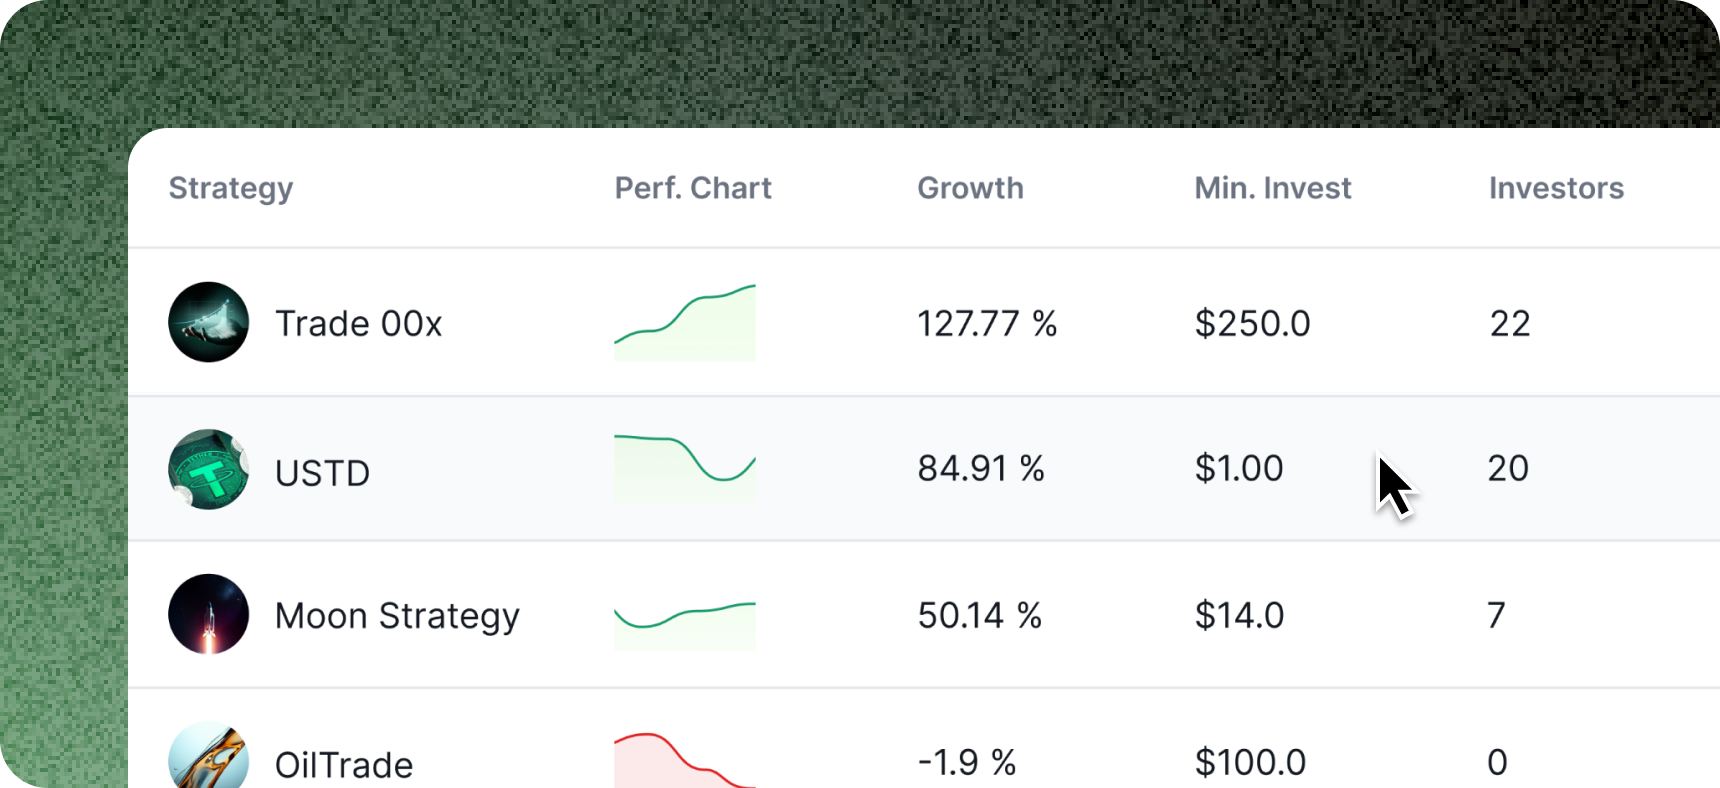Click the 127.77 % growth value
This screenshot has width=1720, height=788.
point(987,324)
